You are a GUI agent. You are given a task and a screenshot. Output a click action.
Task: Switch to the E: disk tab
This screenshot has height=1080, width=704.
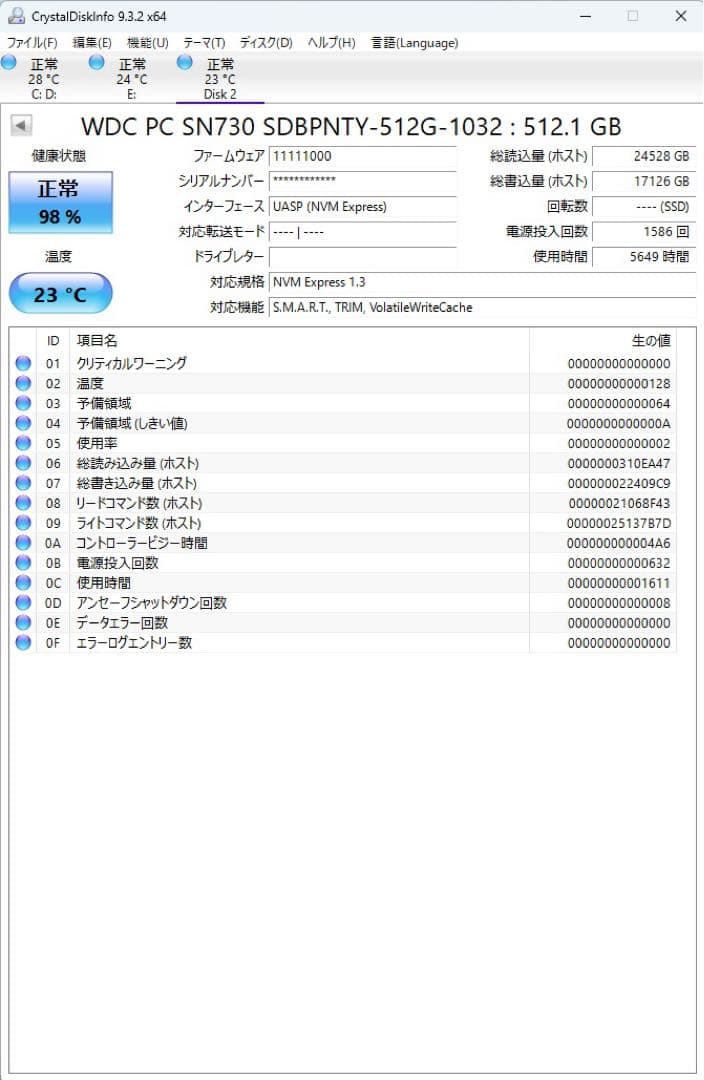pyautogui.click(x=132, y=79)
